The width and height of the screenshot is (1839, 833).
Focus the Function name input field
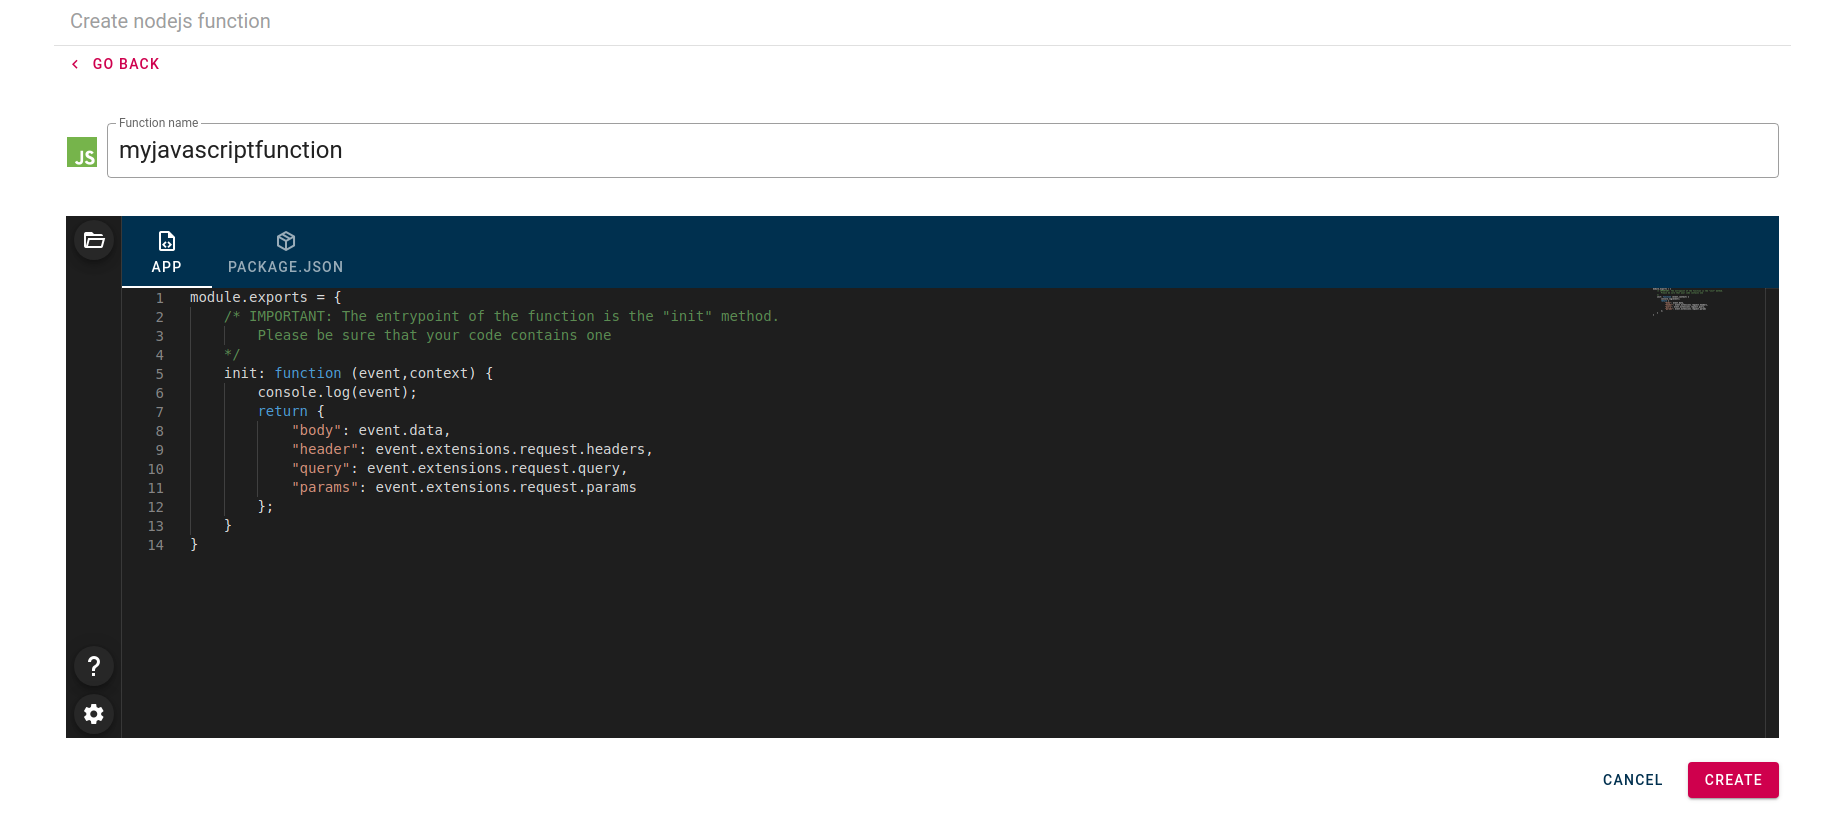point(940,151)
